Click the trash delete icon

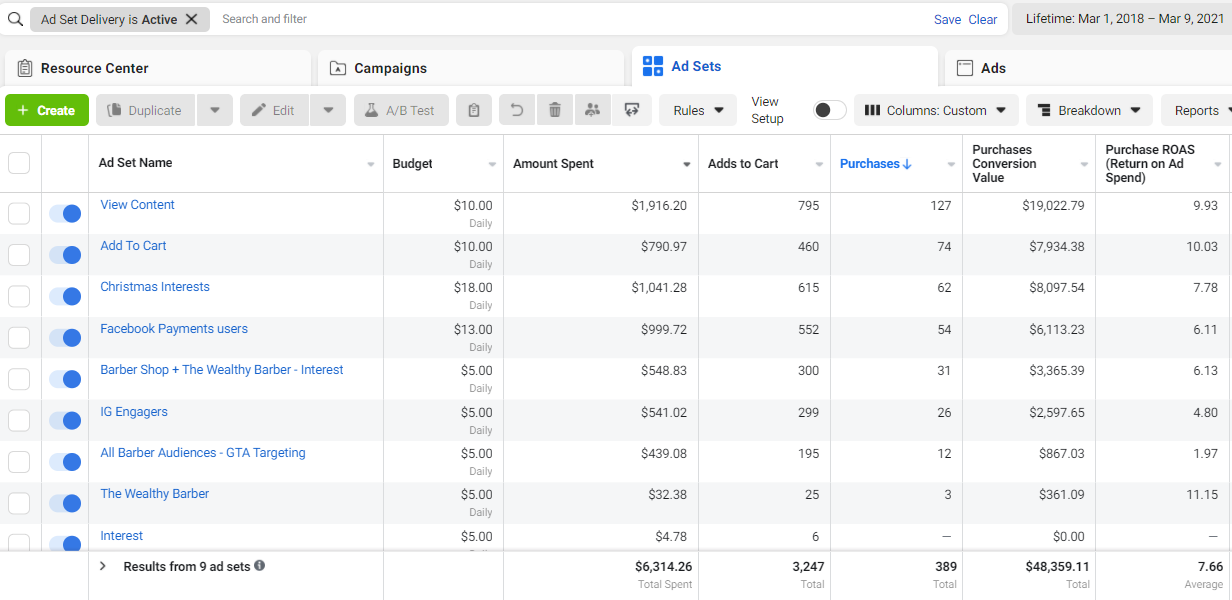click(x=555, y=110)
